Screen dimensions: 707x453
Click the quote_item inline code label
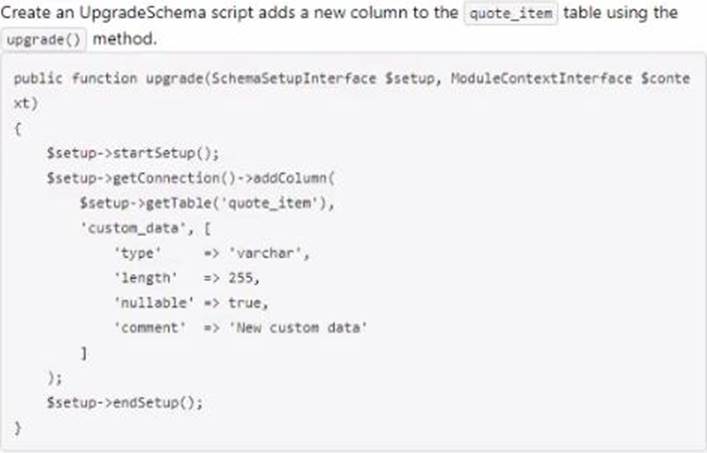511,13
